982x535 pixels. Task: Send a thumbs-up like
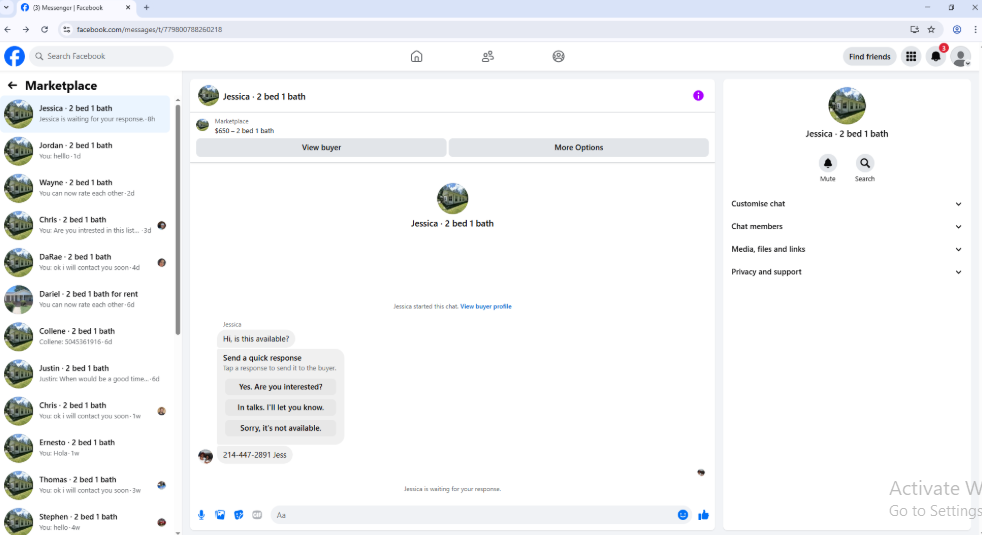703,515
